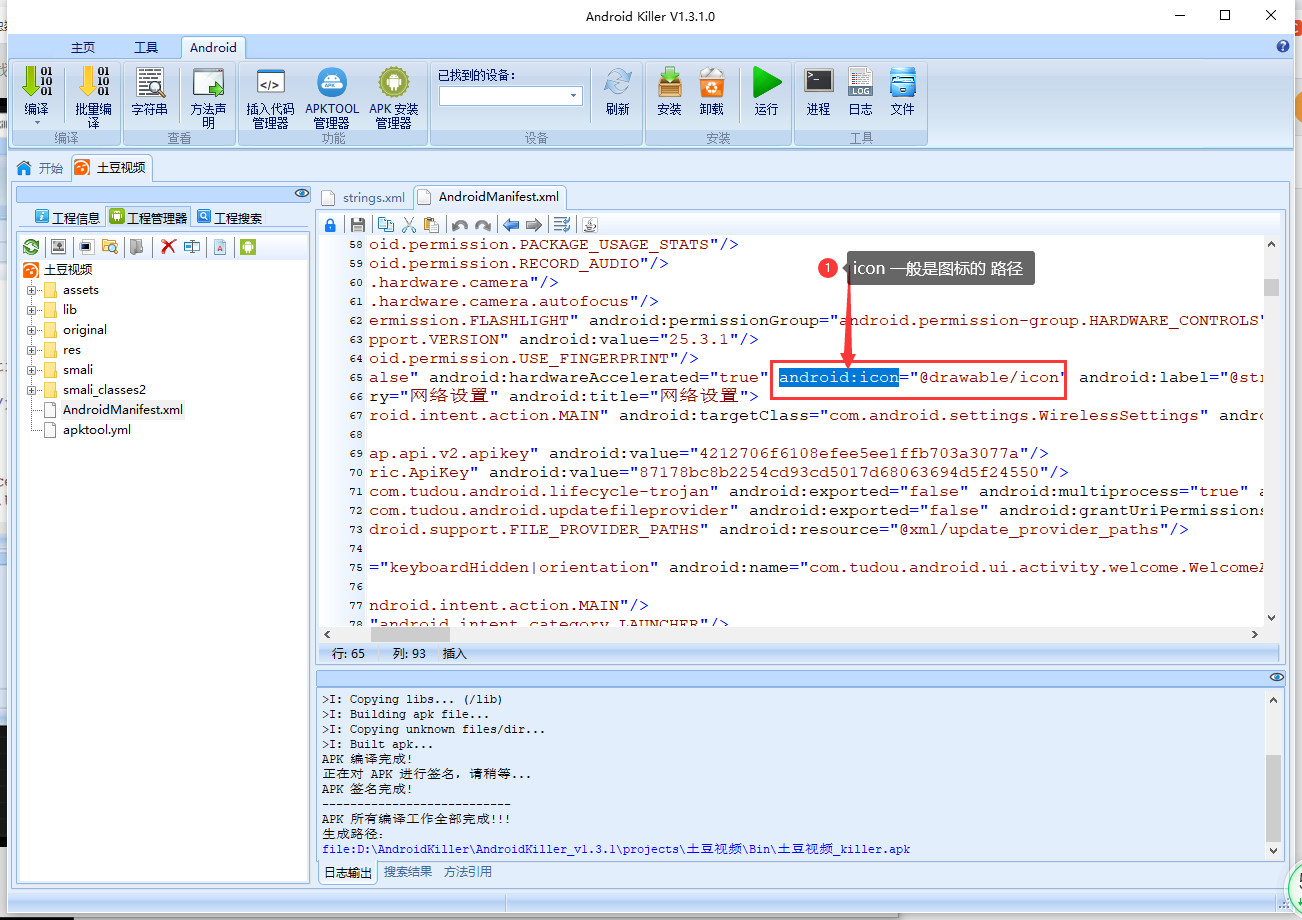Open the APKTOOL 管理器
This screenshot has height=920, width=1302.
tap(332, 96)
